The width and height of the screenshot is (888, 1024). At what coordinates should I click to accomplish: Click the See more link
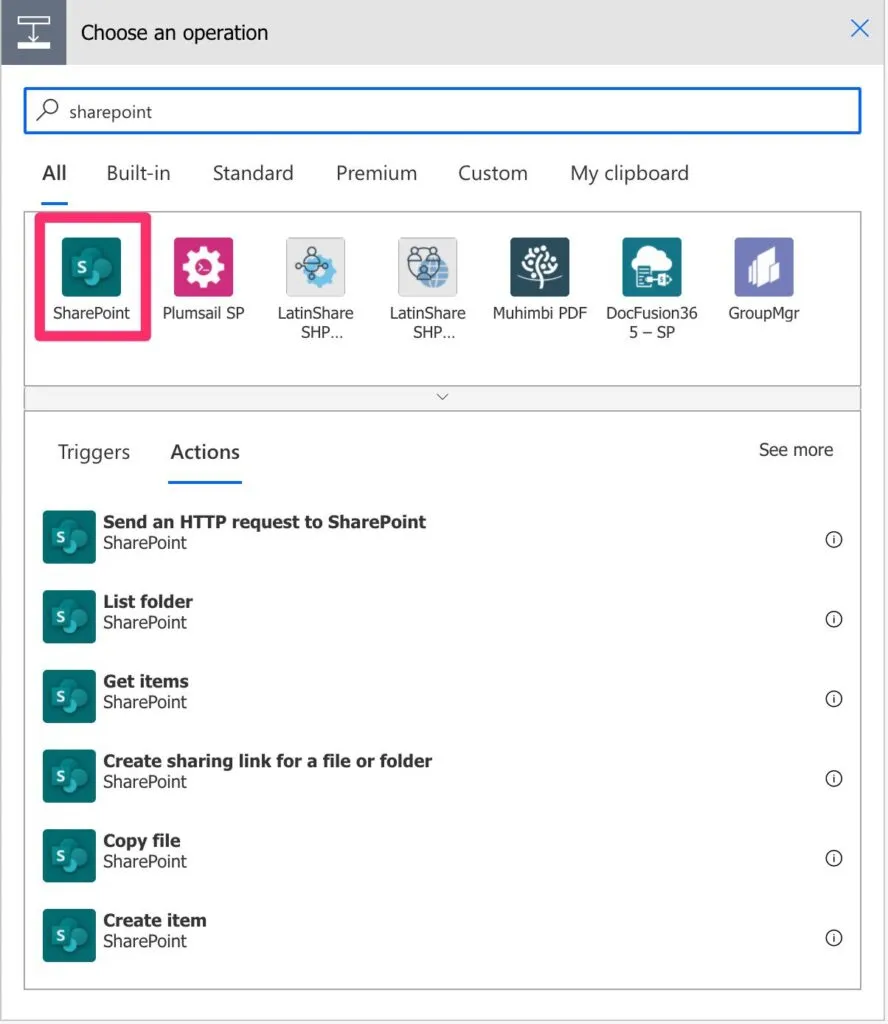pyautogui.click(x=795, y=450)
